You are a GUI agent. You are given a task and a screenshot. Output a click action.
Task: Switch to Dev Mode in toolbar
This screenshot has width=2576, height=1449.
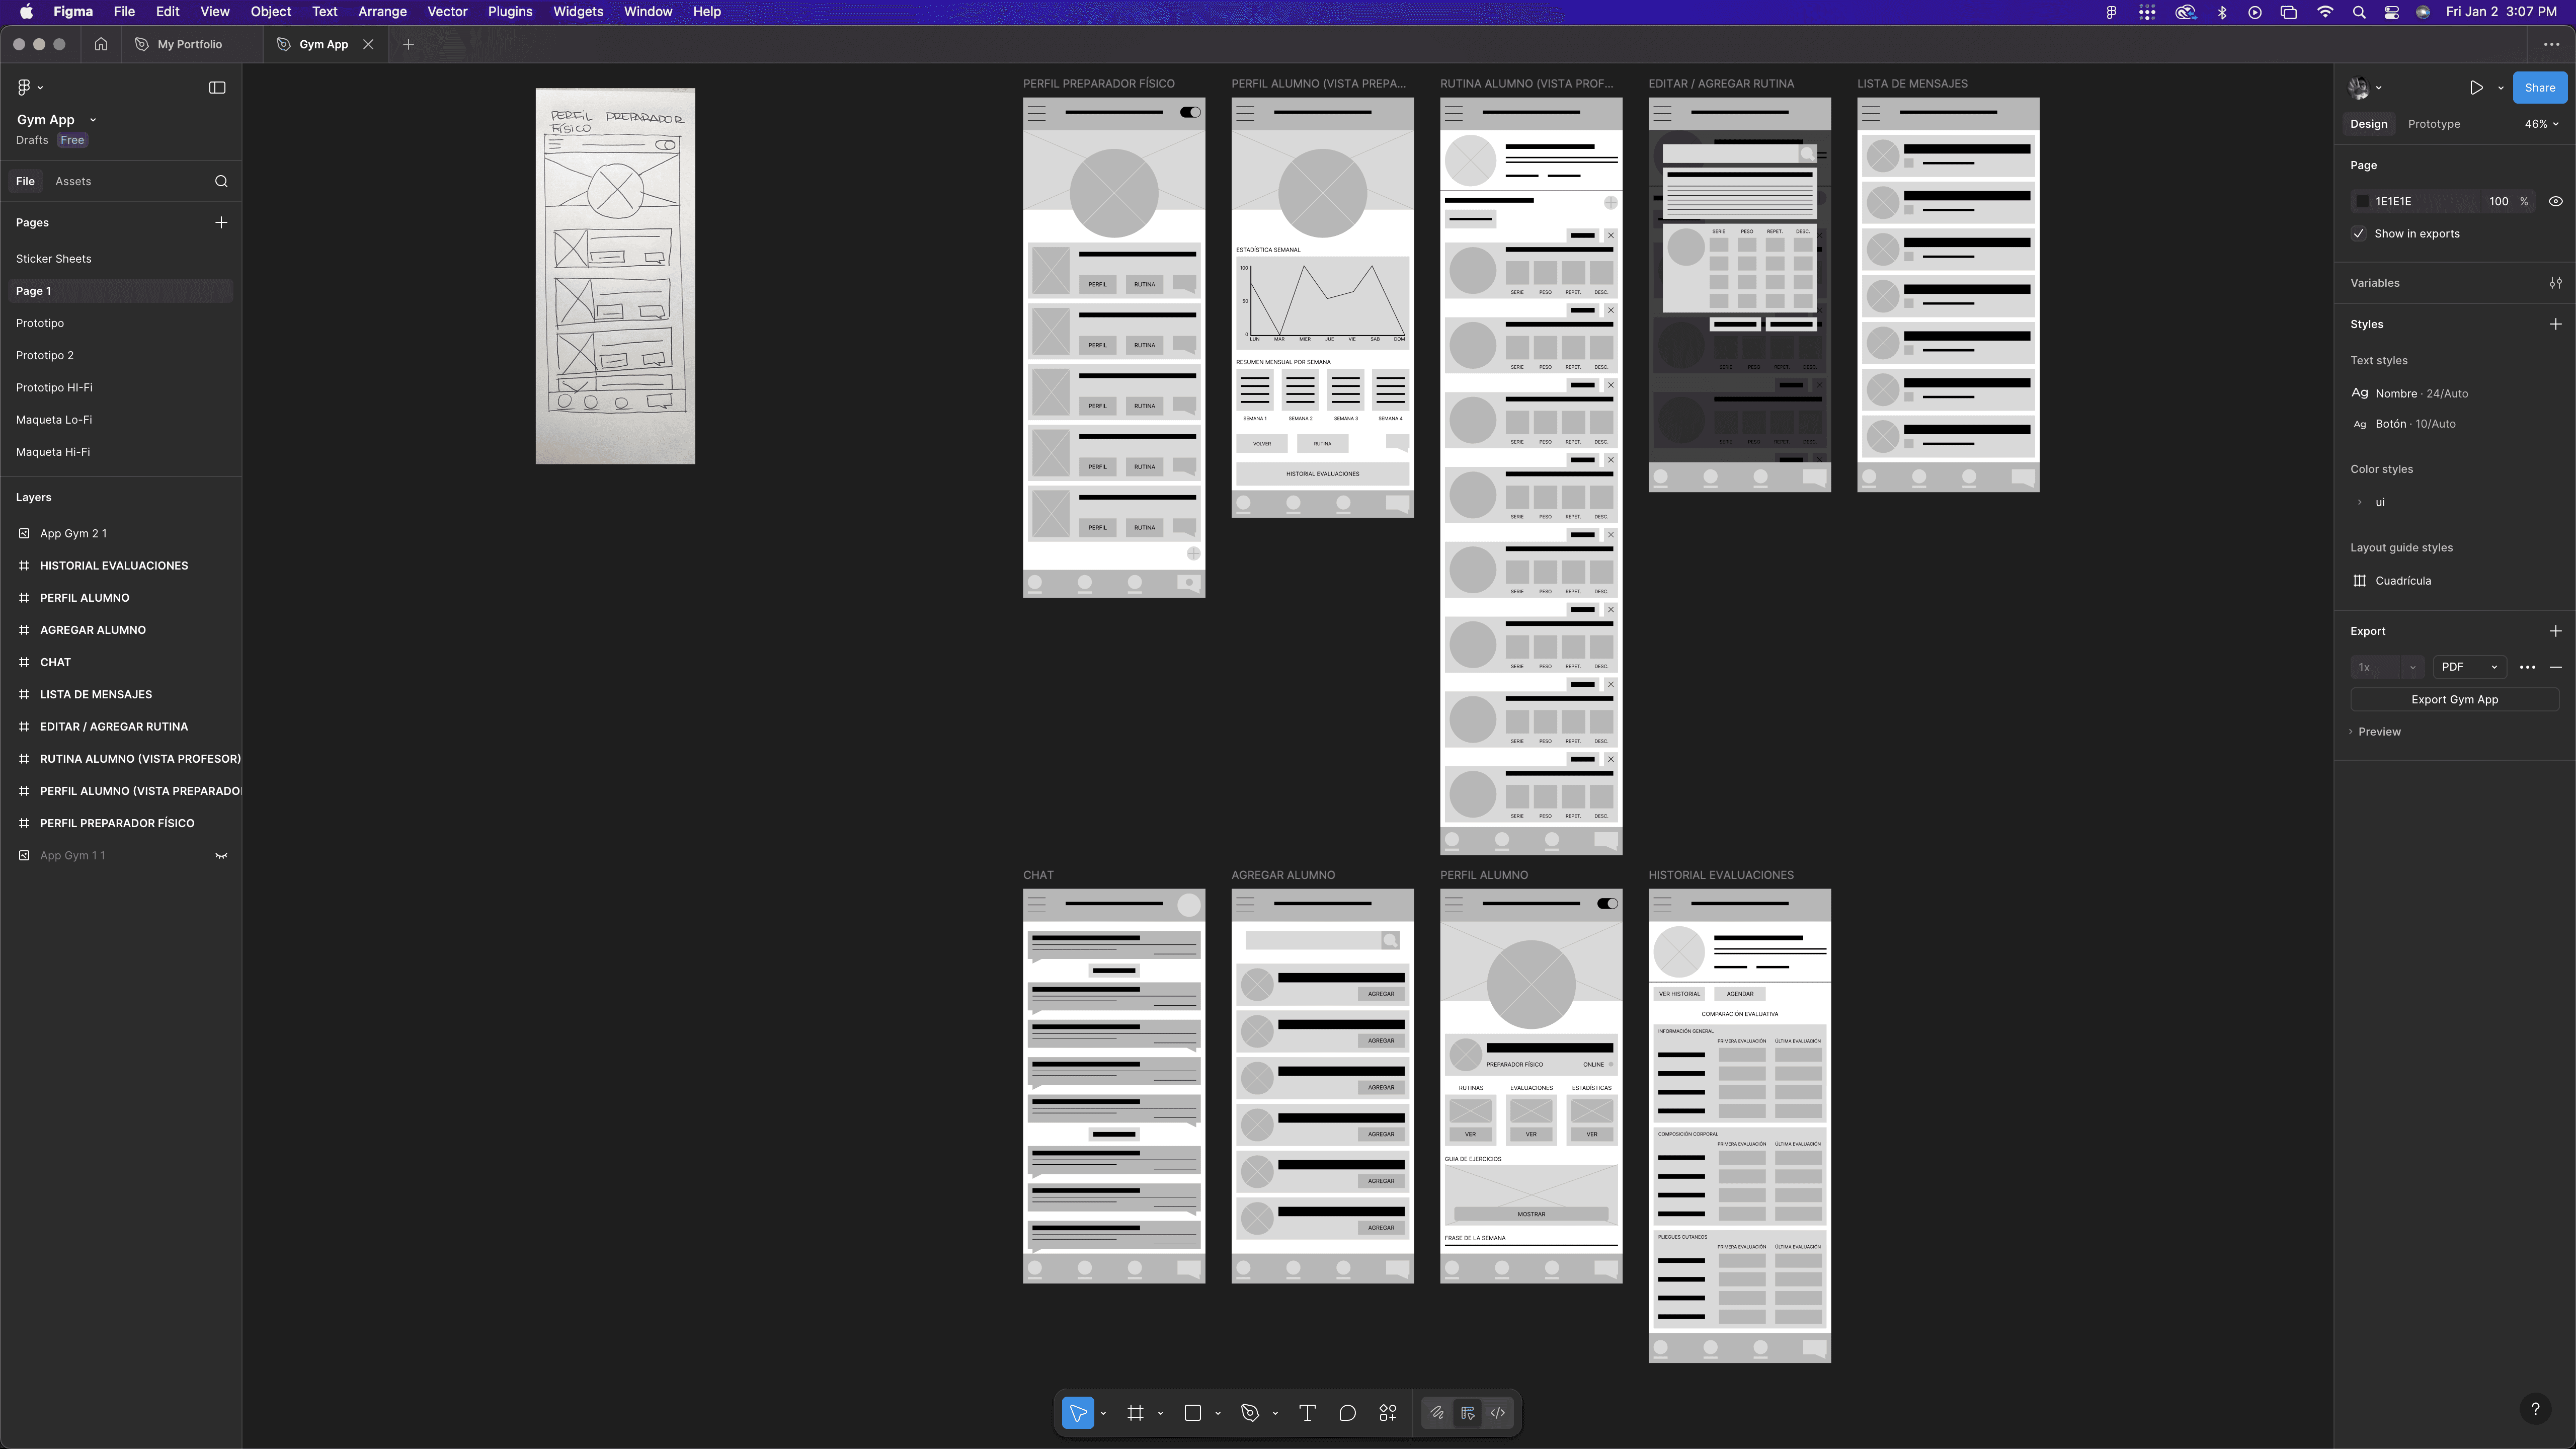tap(1498, 1413)
